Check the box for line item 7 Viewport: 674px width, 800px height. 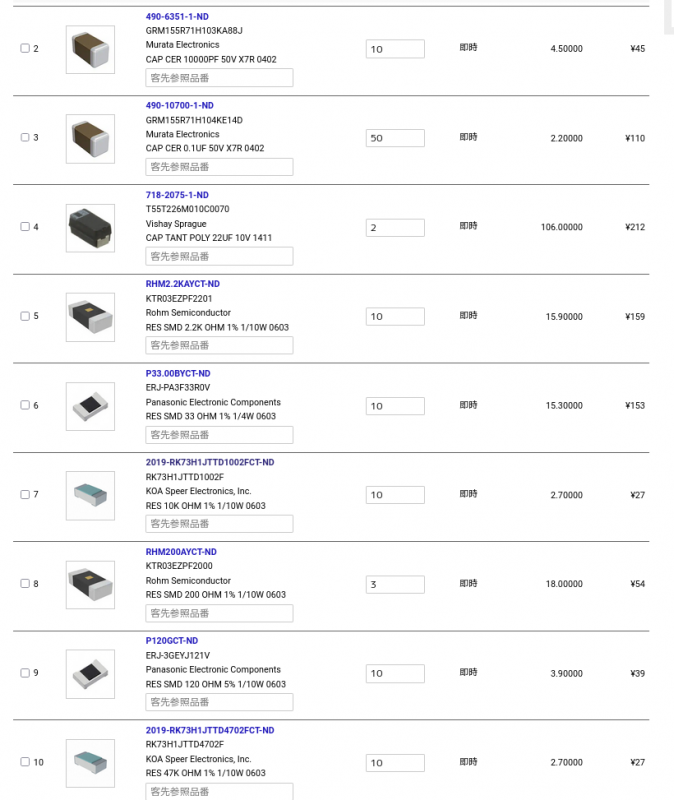(x=25, y=495)
